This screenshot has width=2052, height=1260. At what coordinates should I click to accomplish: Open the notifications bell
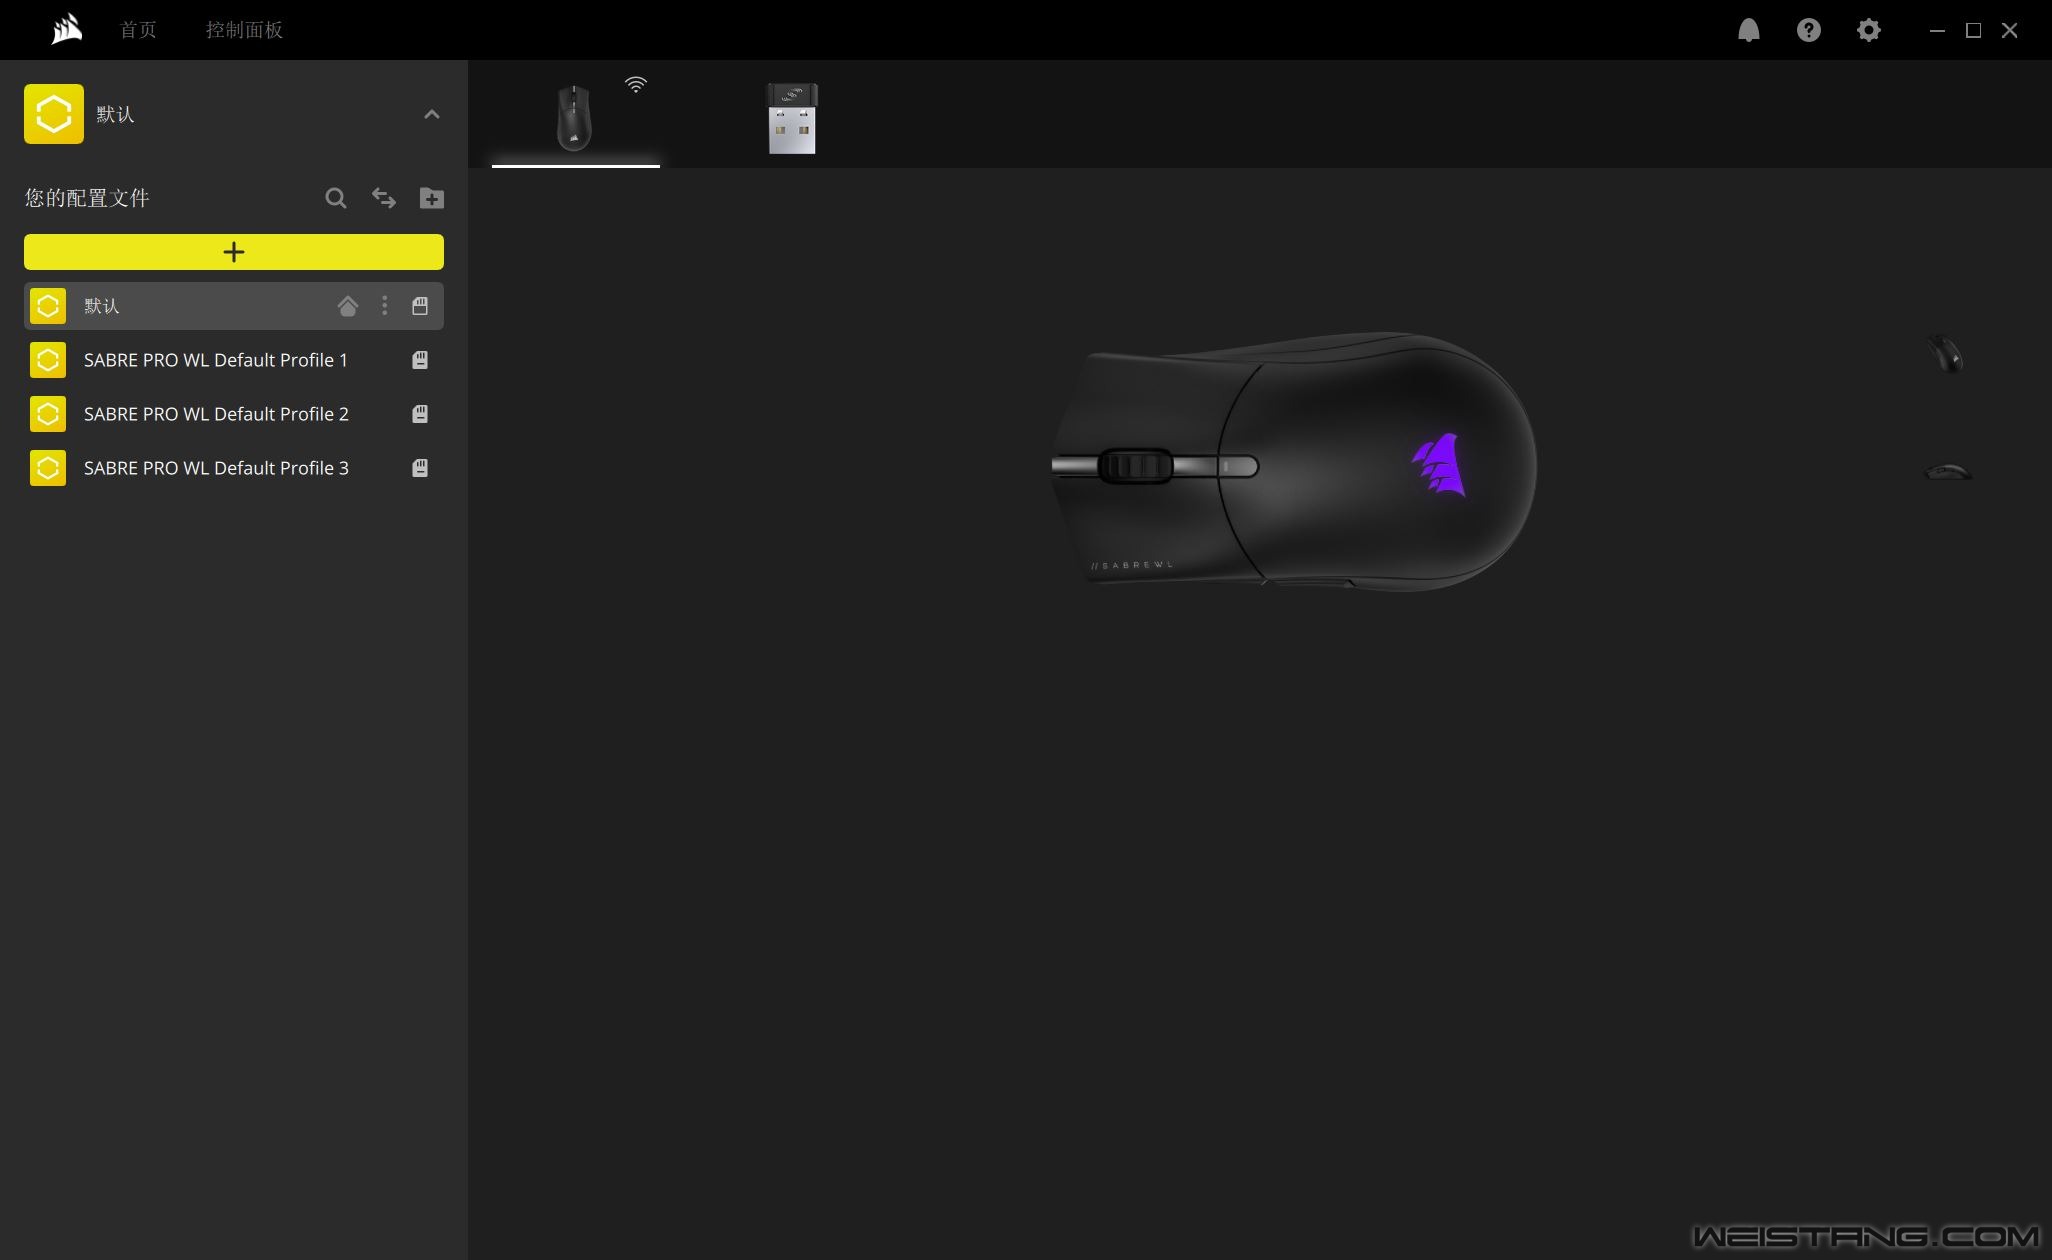click(1748, 30)
